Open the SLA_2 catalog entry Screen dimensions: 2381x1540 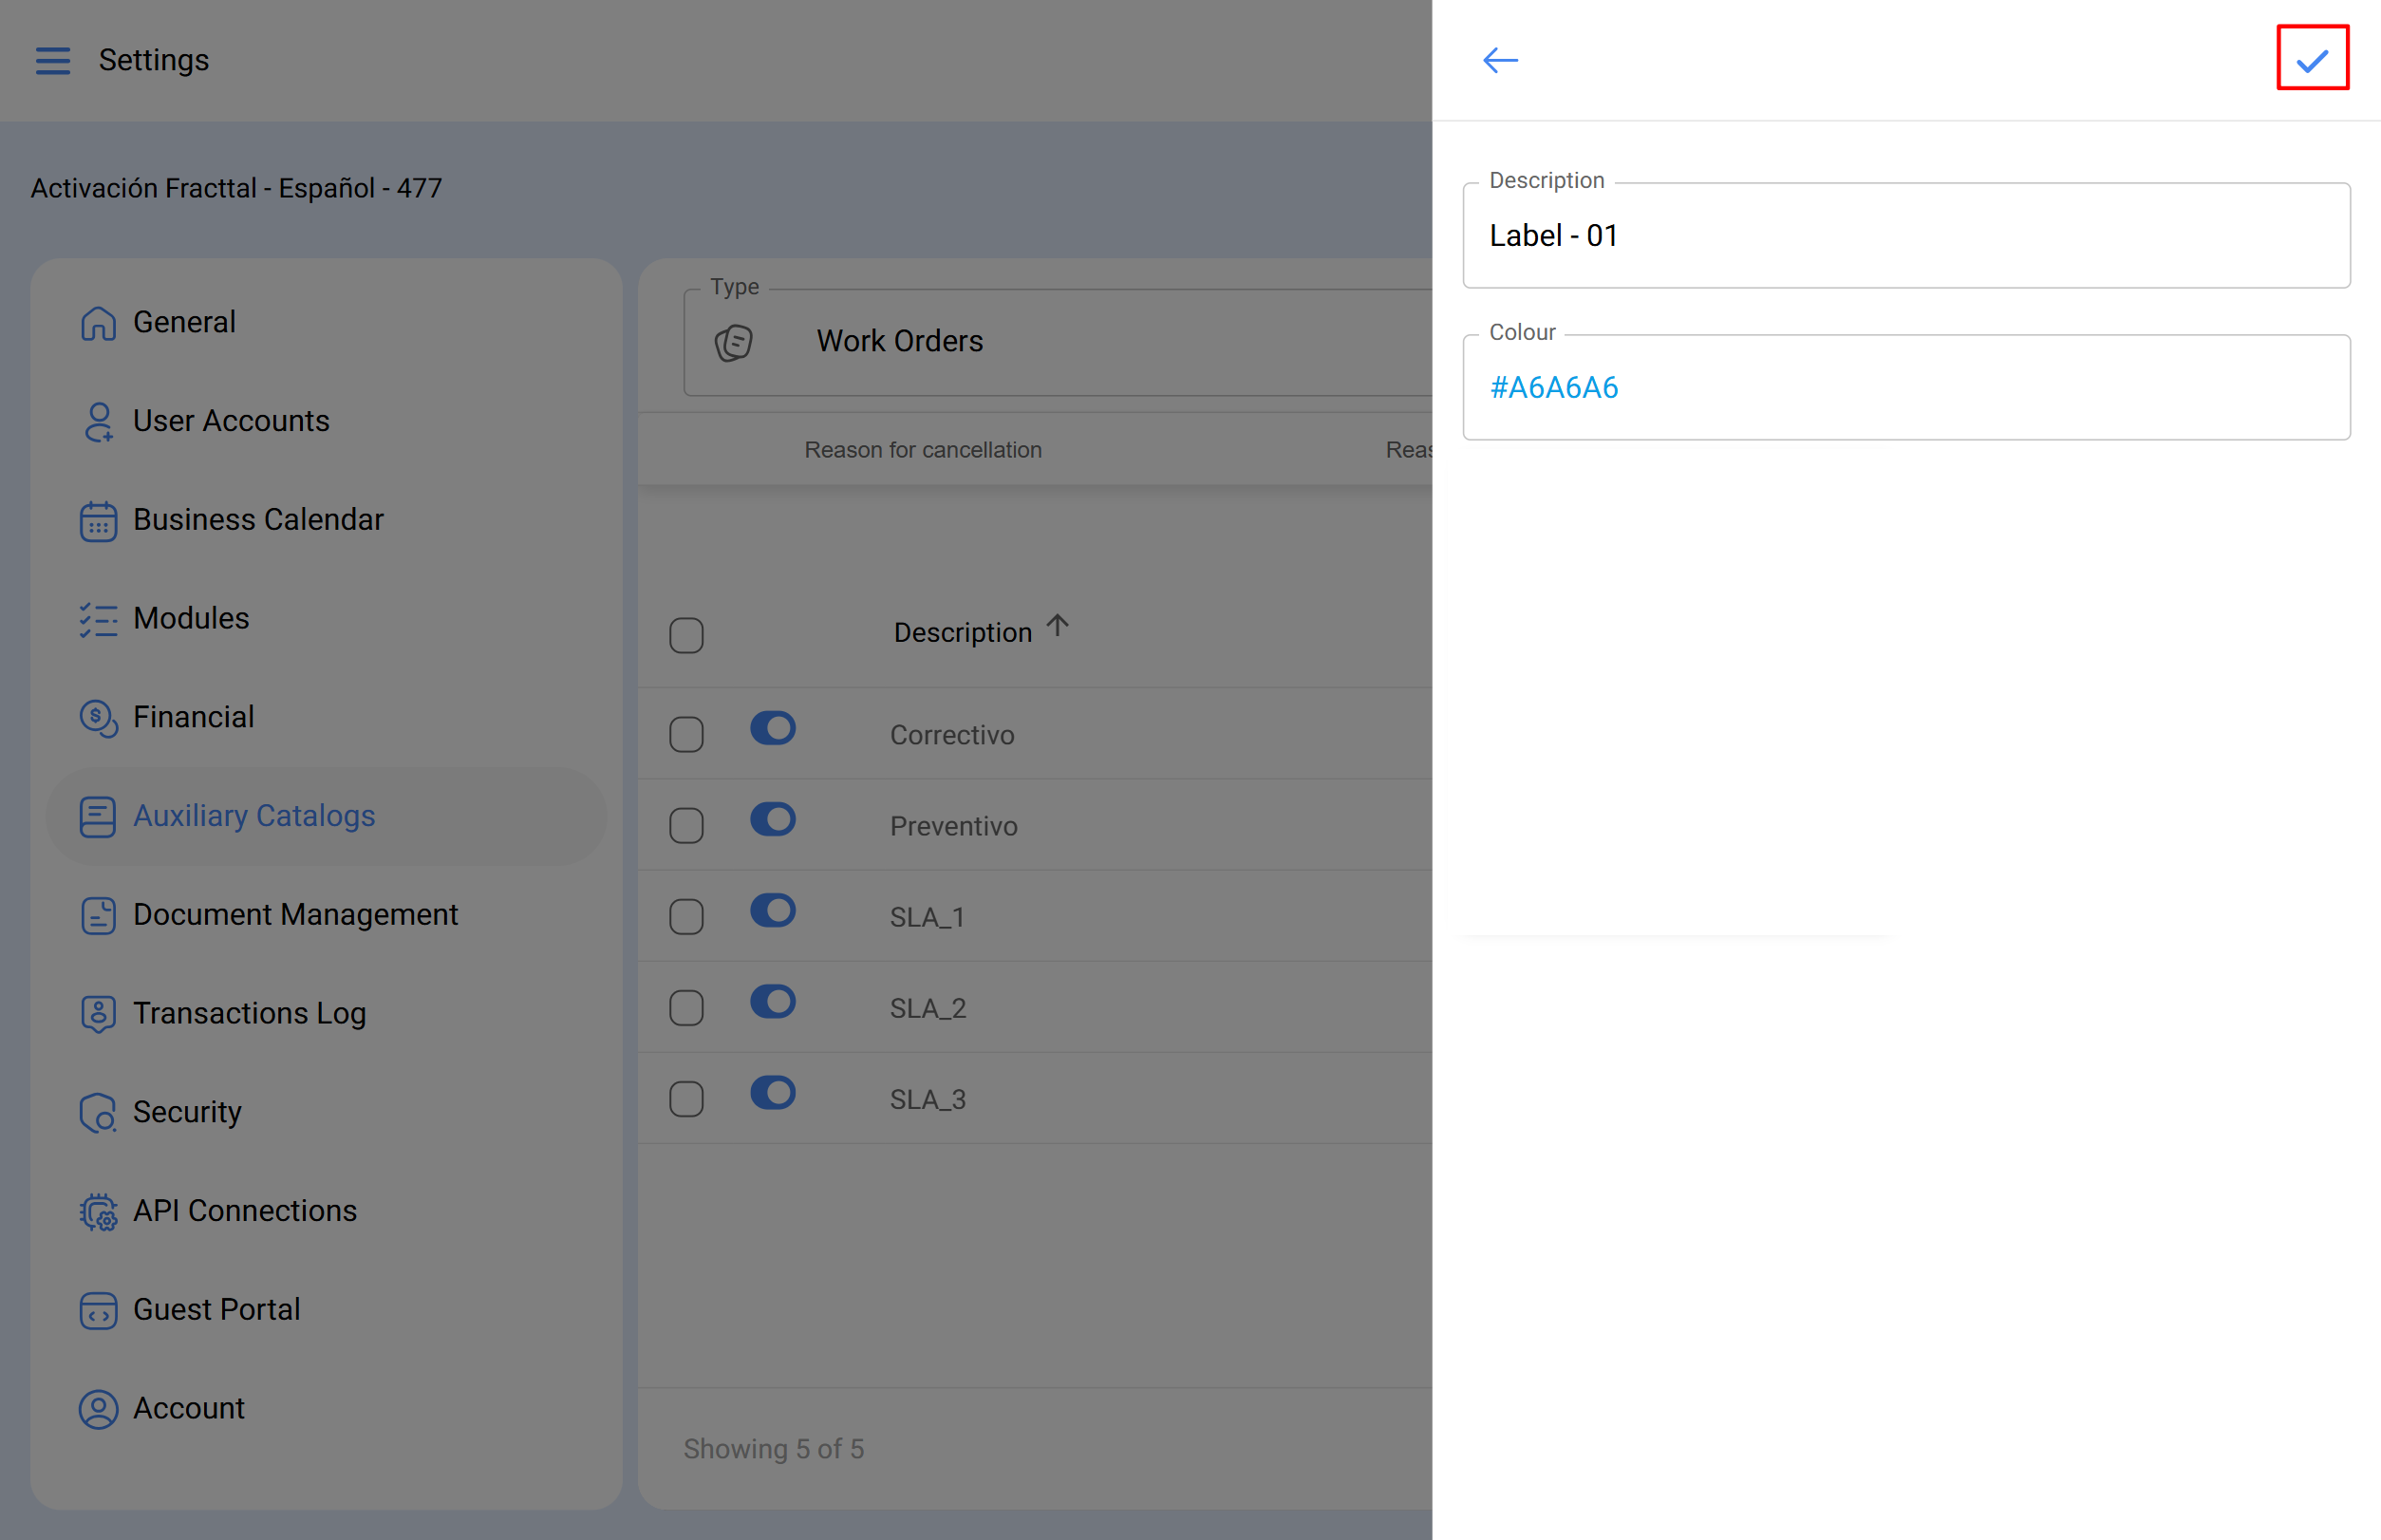(x=928, y=1008)
